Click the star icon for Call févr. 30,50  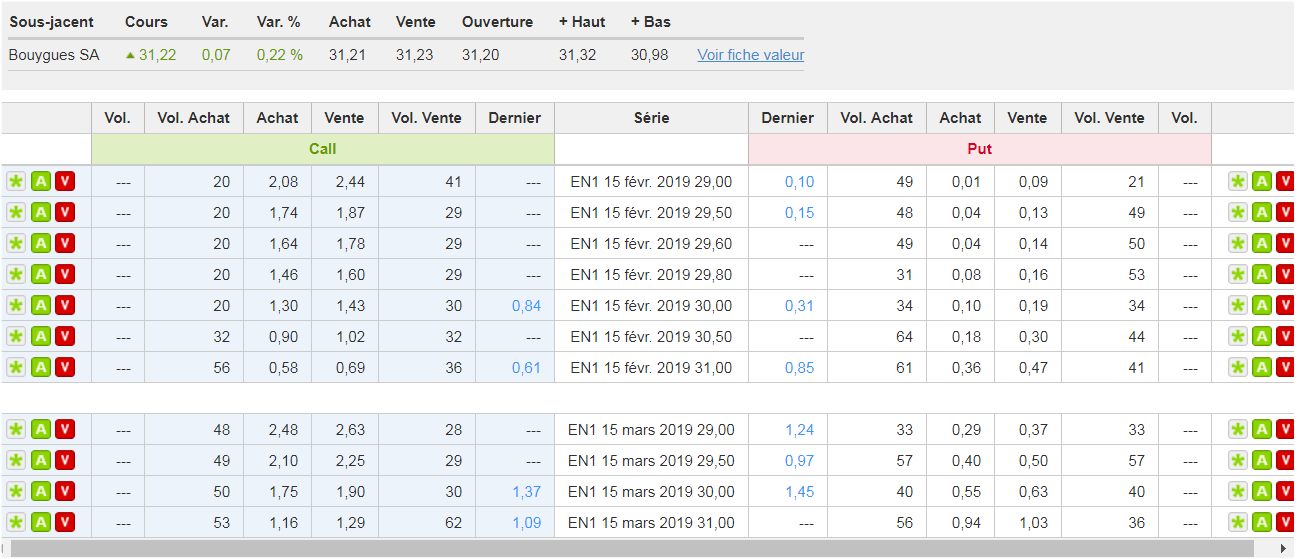16,337
